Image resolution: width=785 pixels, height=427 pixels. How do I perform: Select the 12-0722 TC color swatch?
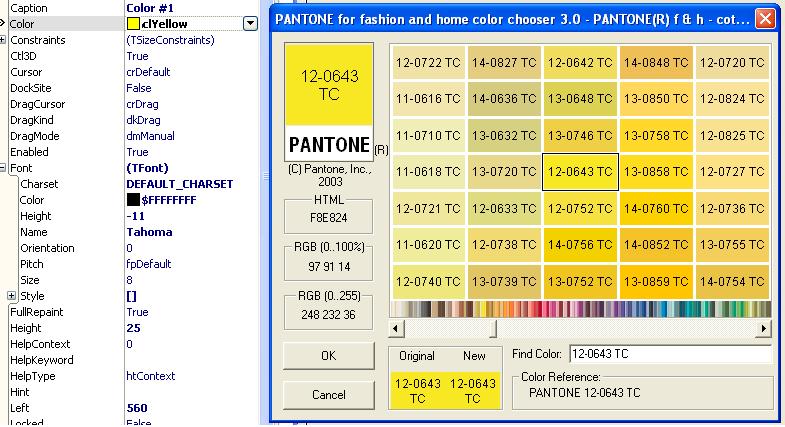(429, 63)
